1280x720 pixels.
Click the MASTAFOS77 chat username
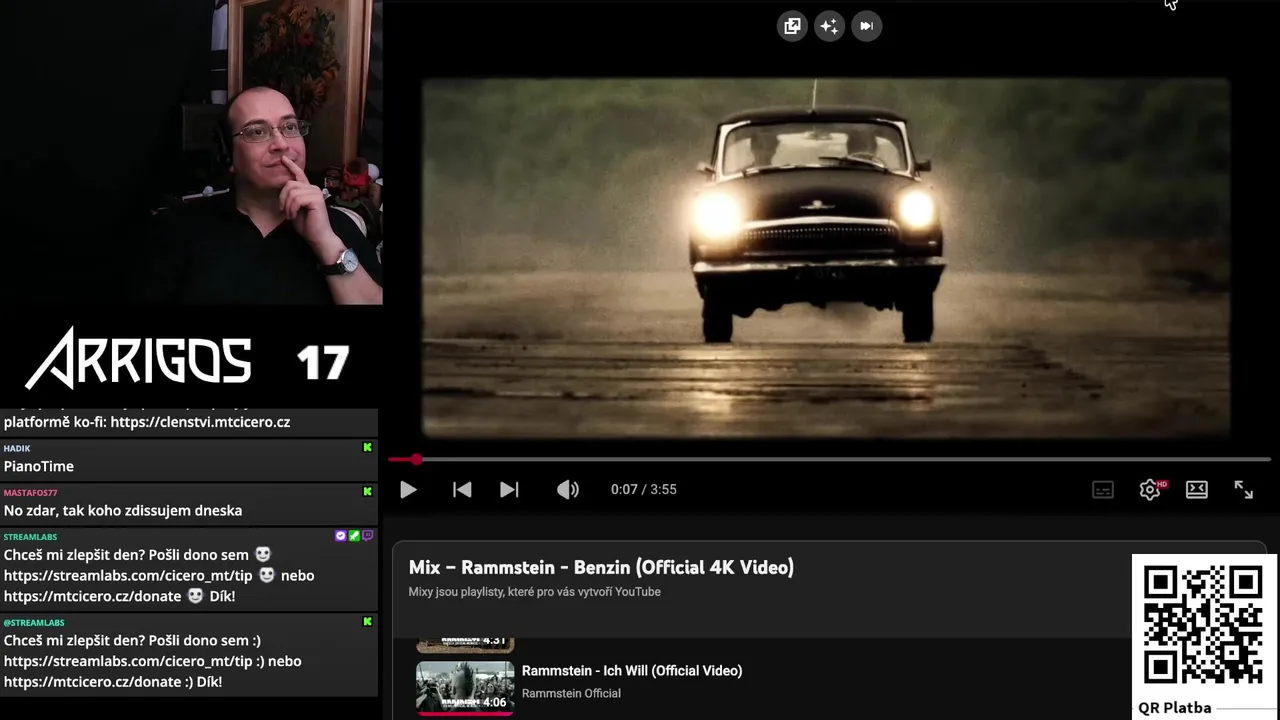30,493
